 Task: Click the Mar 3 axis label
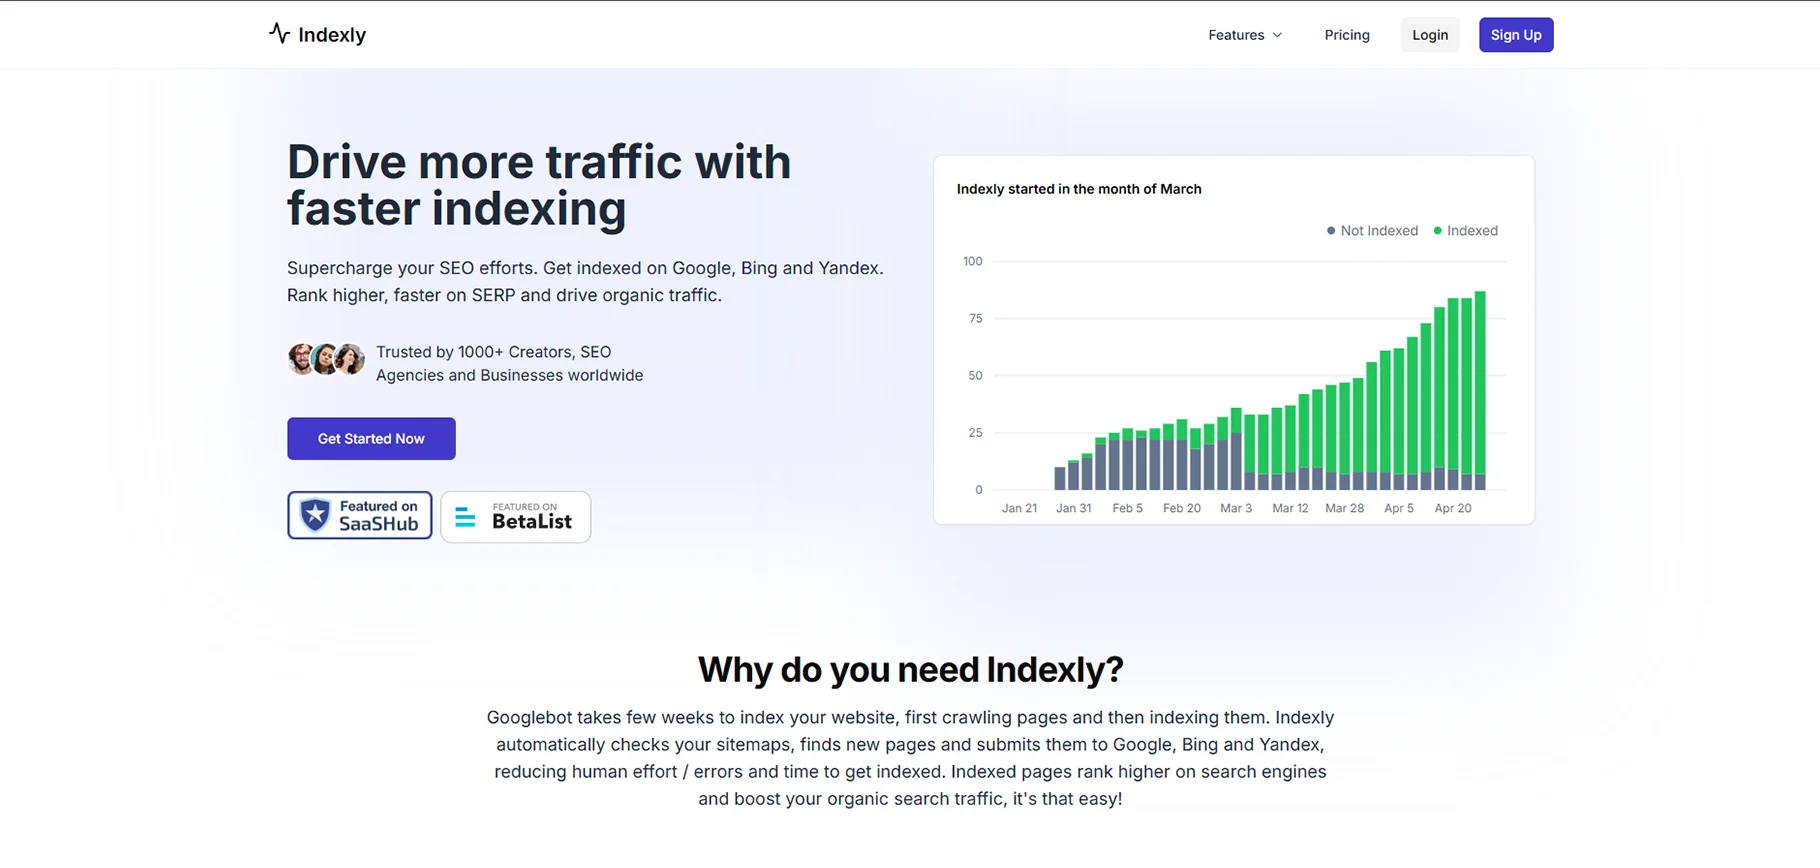point(1236,508)
